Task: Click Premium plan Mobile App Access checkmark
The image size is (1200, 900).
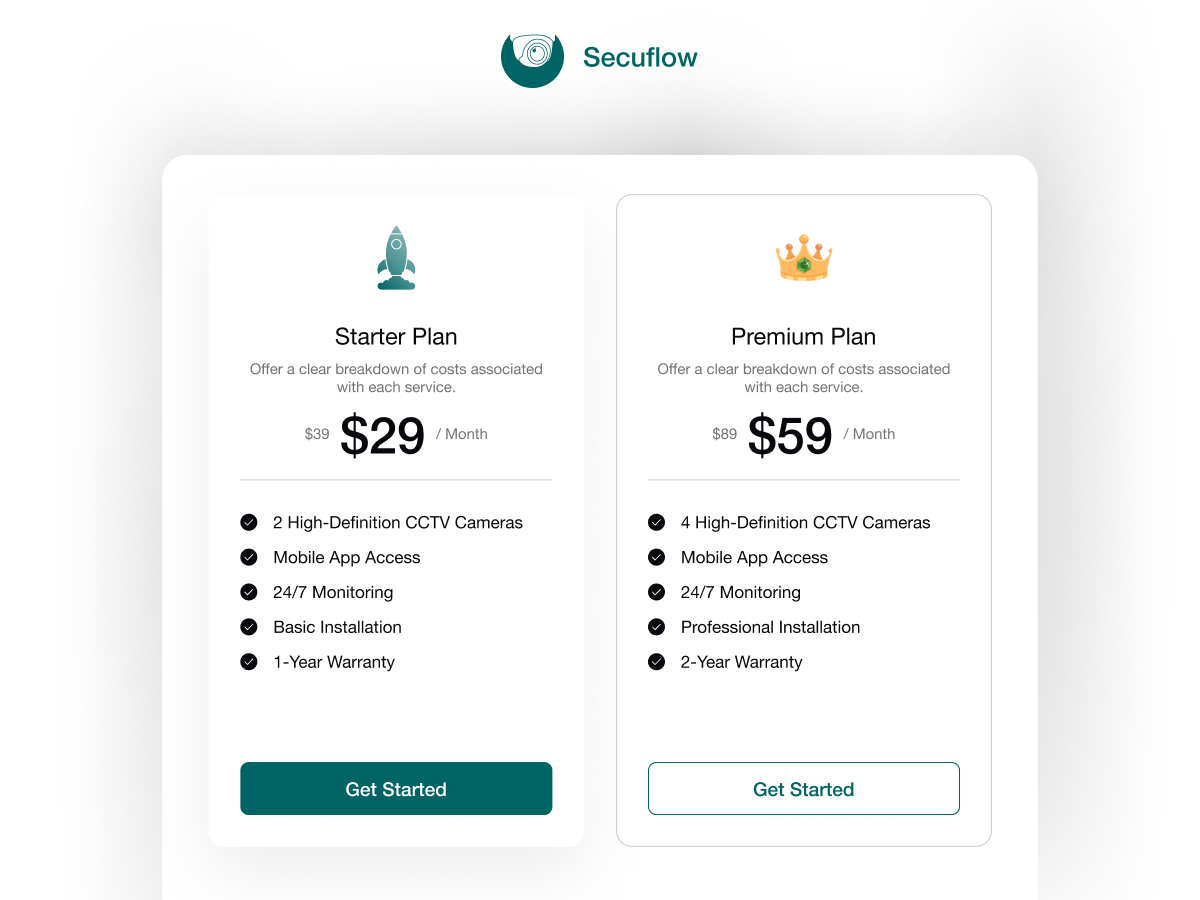Action: pyautogui.click(x=656, y=557)
